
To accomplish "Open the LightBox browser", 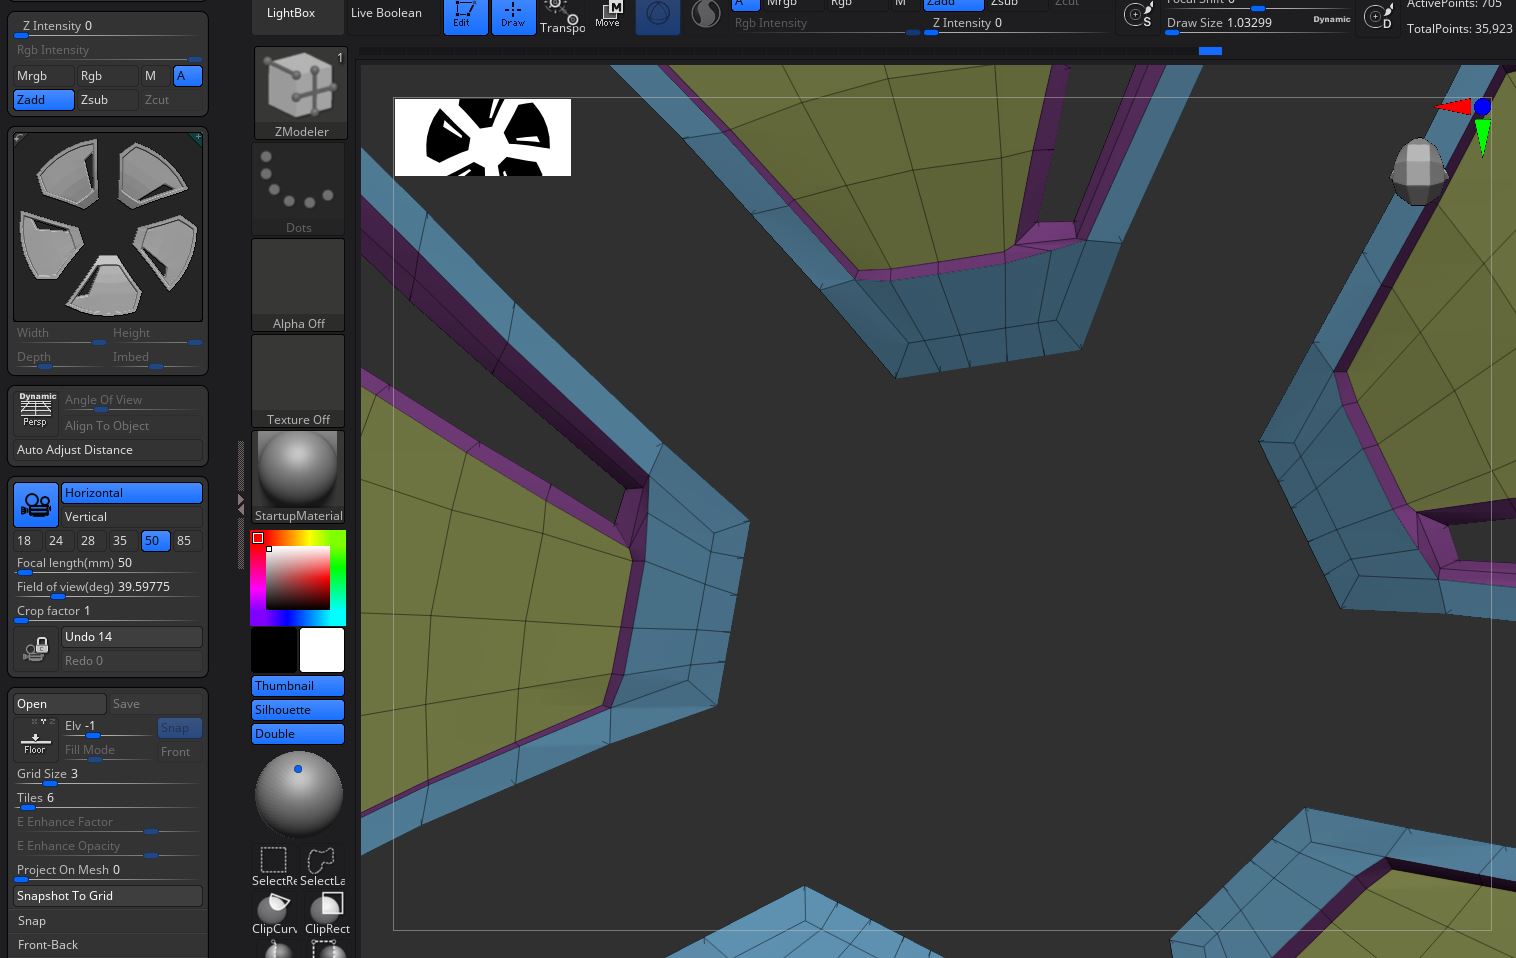I will (291, 13).
